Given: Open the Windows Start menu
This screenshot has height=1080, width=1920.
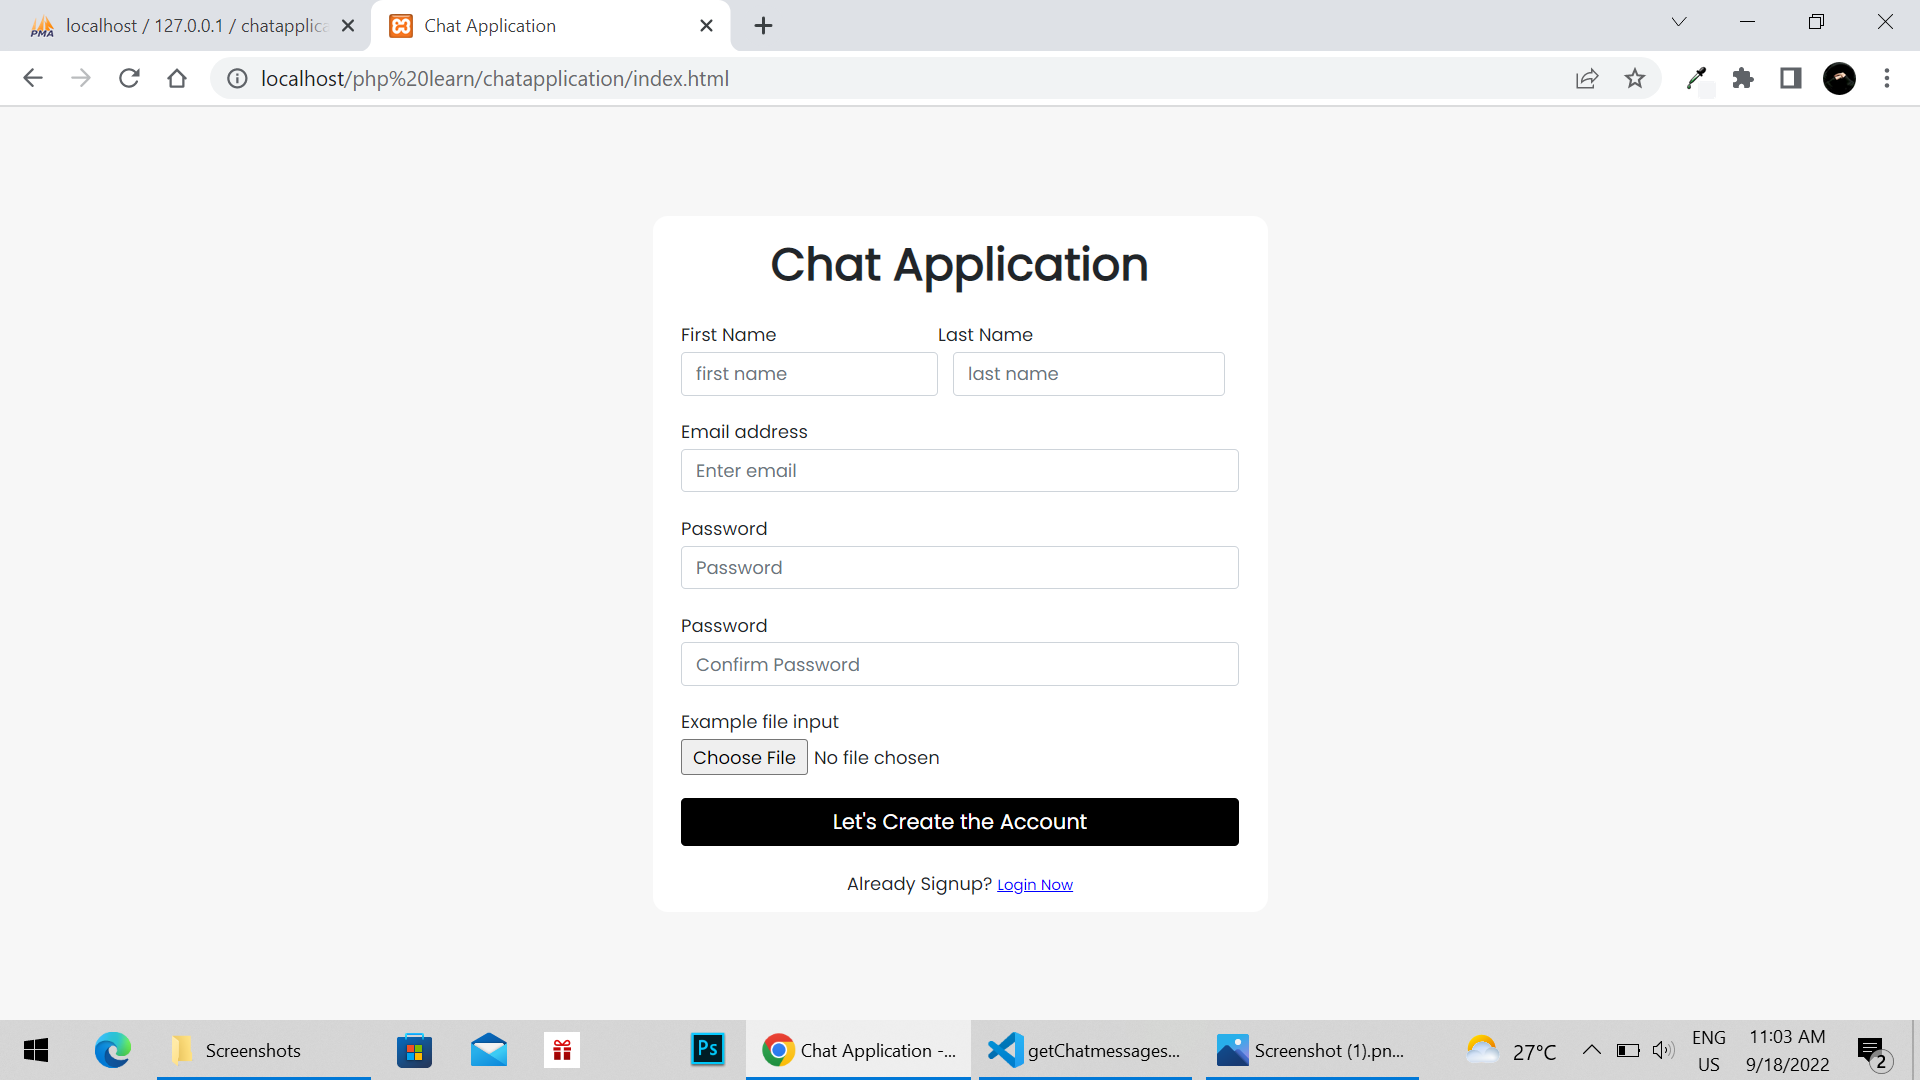Looking at the screenshot, I should click(x=36, y=1051).
